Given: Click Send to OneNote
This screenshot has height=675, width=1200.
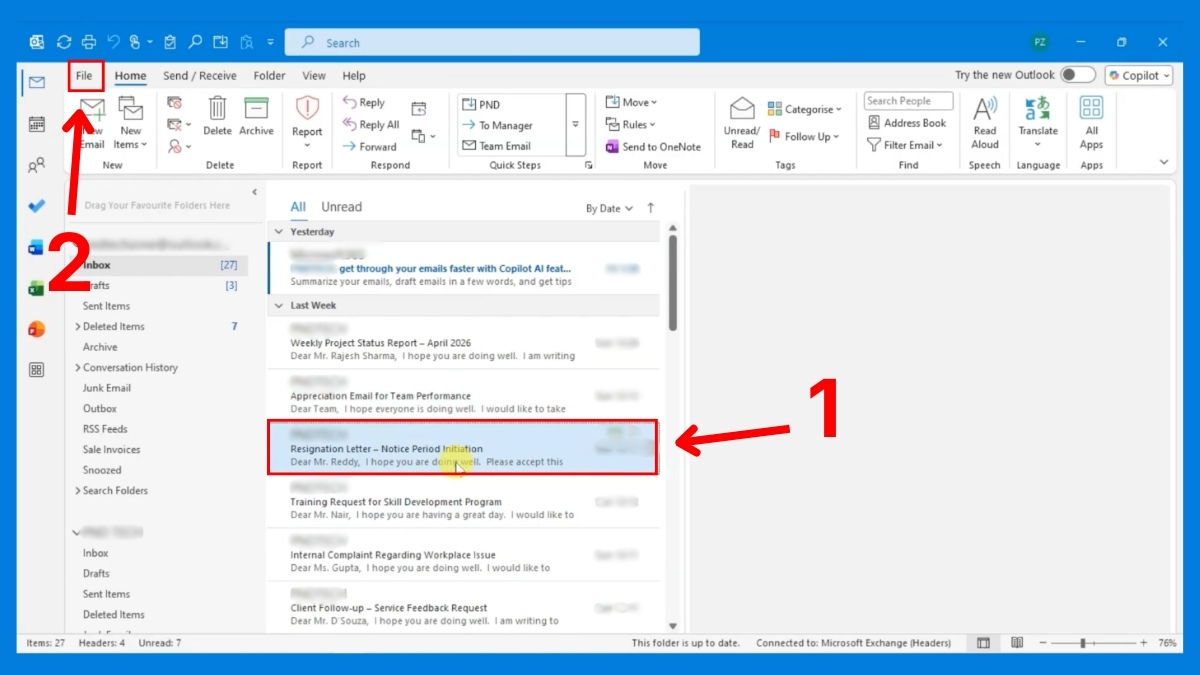Looking at the screenshot, I should click(x=653, y=146).
